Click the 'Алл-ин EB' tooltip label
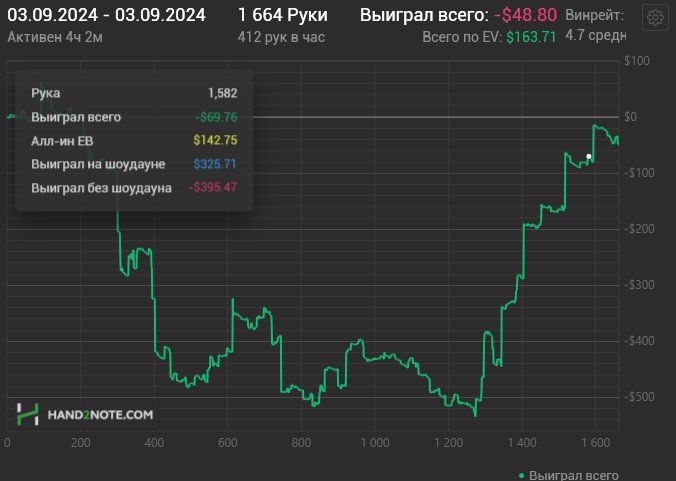Viewport: 676px width, 481px height. coord(62,141)
